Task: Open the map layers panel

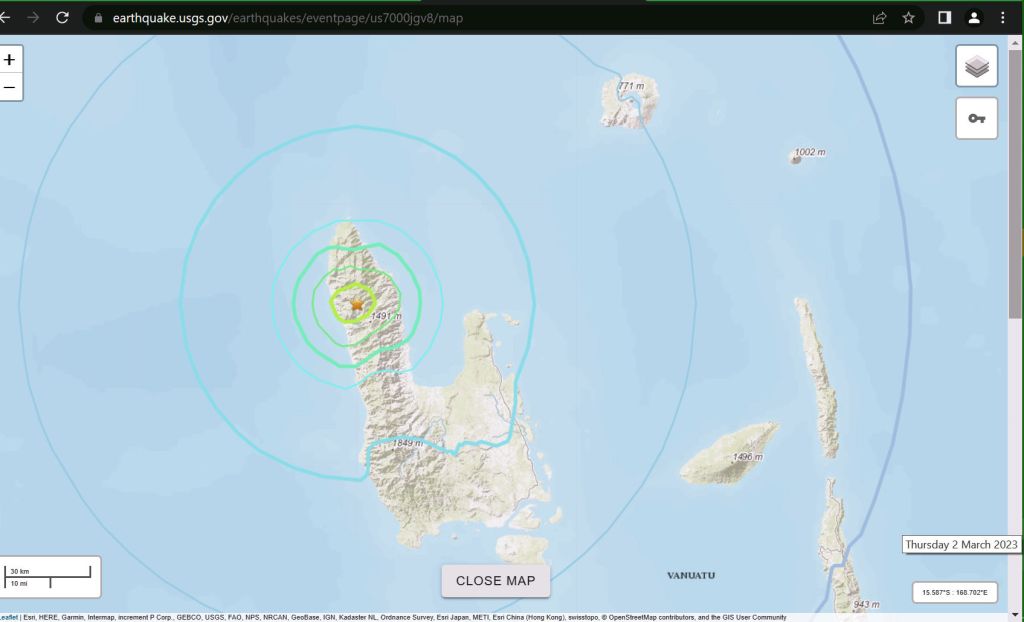Action: pos(976,67)
